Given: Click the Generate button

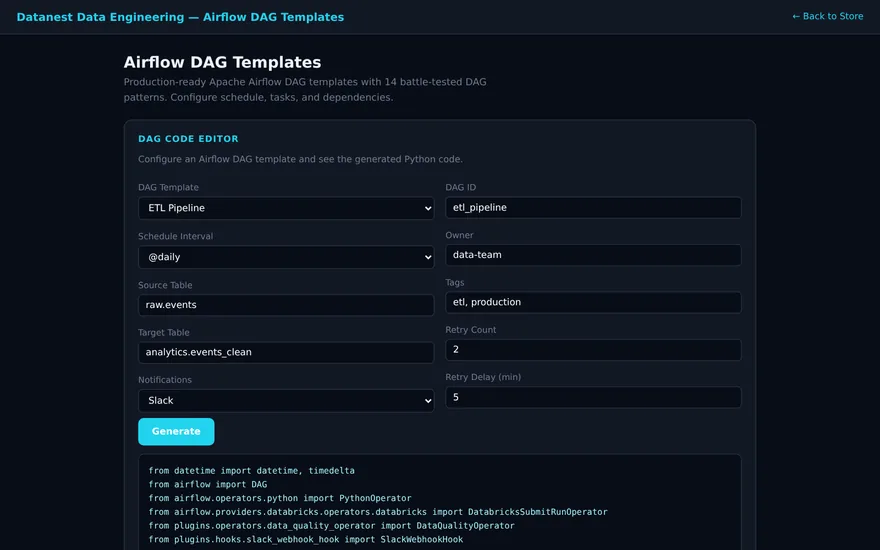Looking at the screenshot, I should [x=176, y=432].
